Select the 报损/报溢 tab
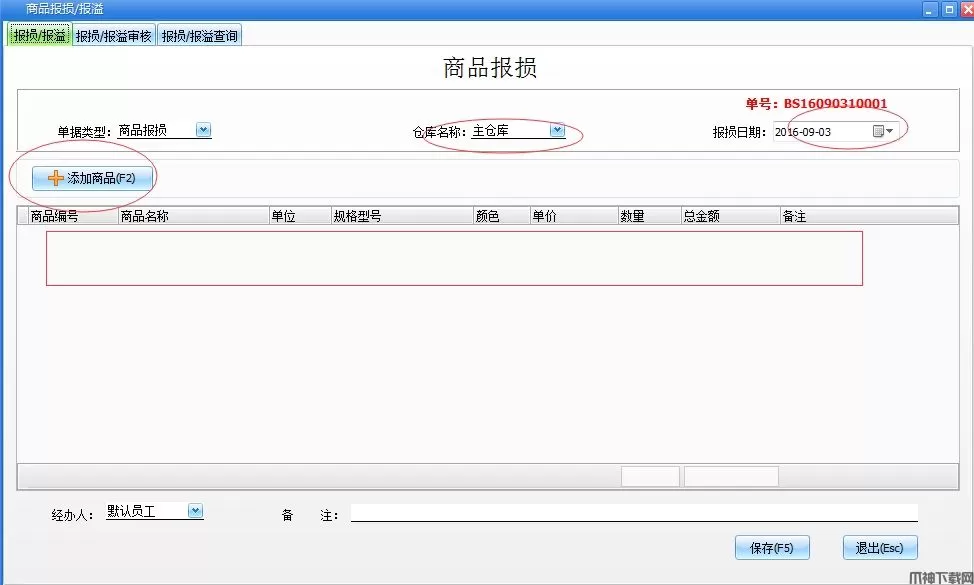974x585 pixels. coord(39,36)
